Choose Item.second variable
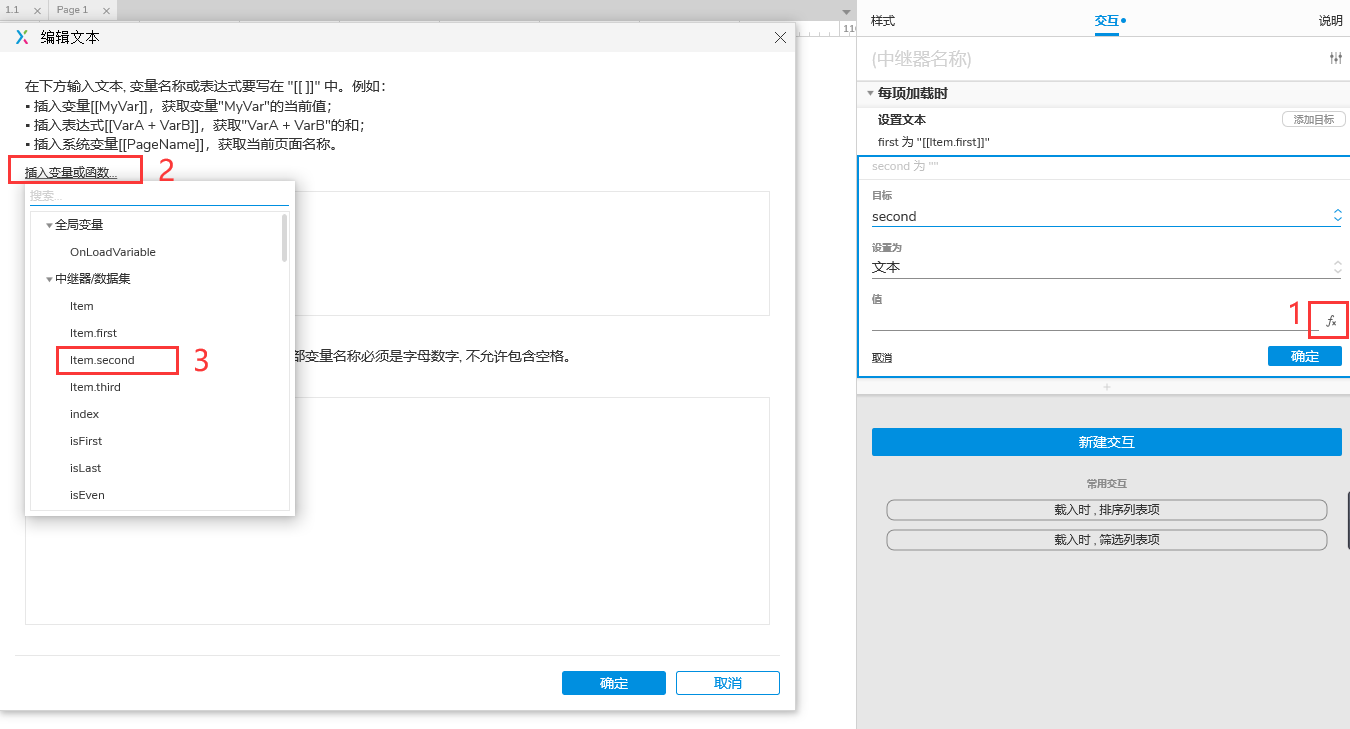Image resolution: width=1350 pixels, height=729 pixels. click(102, 360)
